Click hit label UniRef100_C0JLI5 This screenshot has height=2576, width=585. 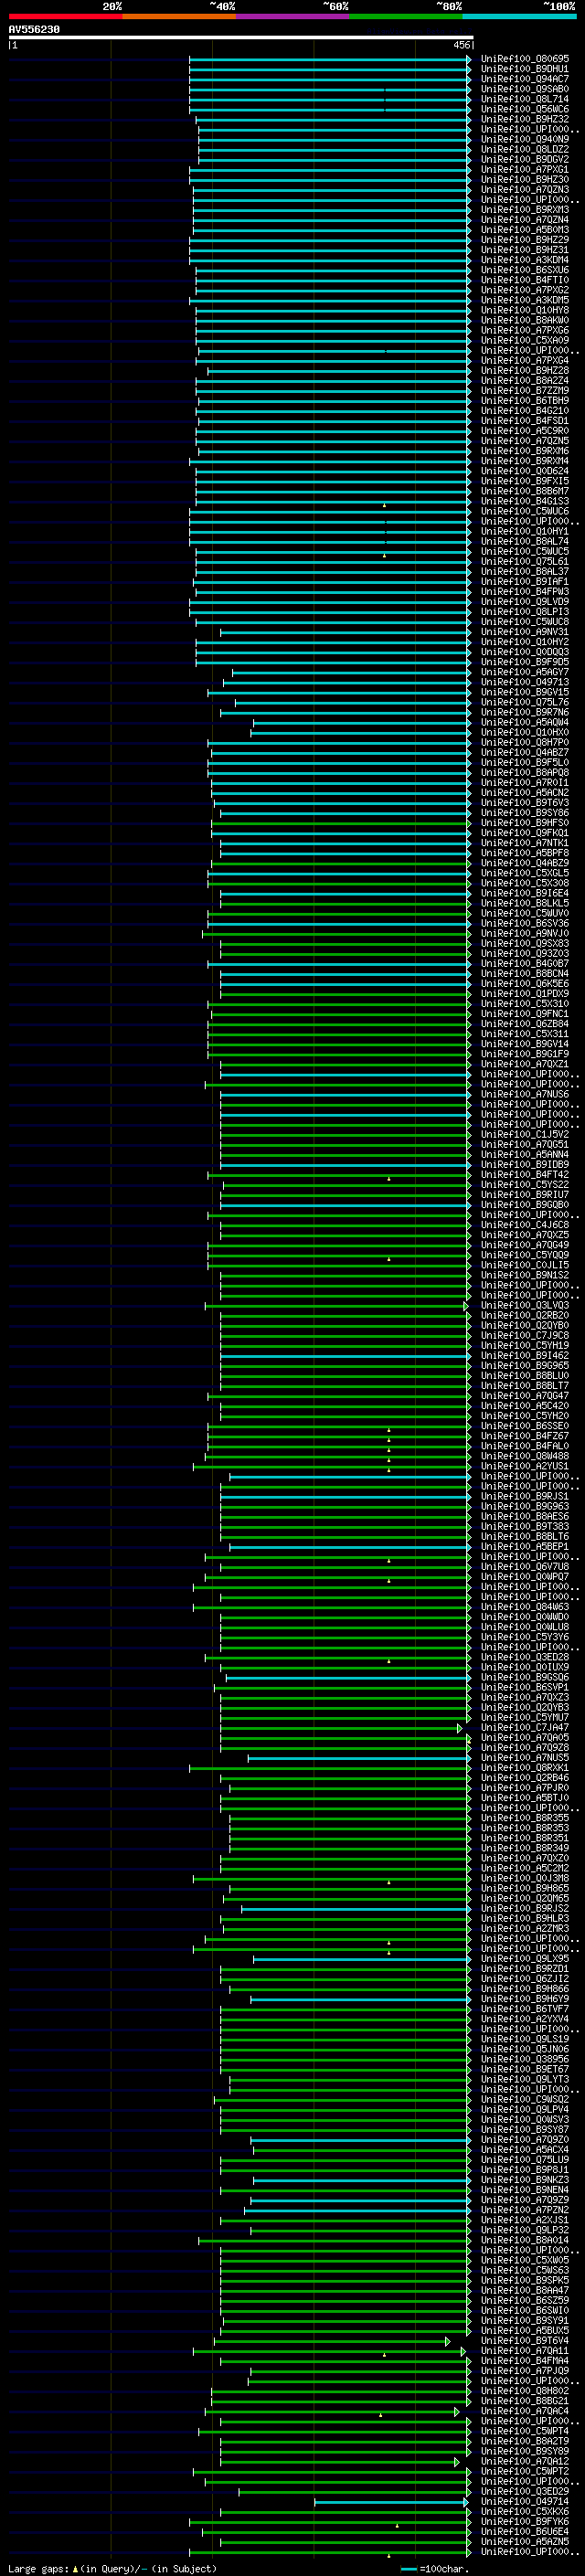click(525, 1265)
